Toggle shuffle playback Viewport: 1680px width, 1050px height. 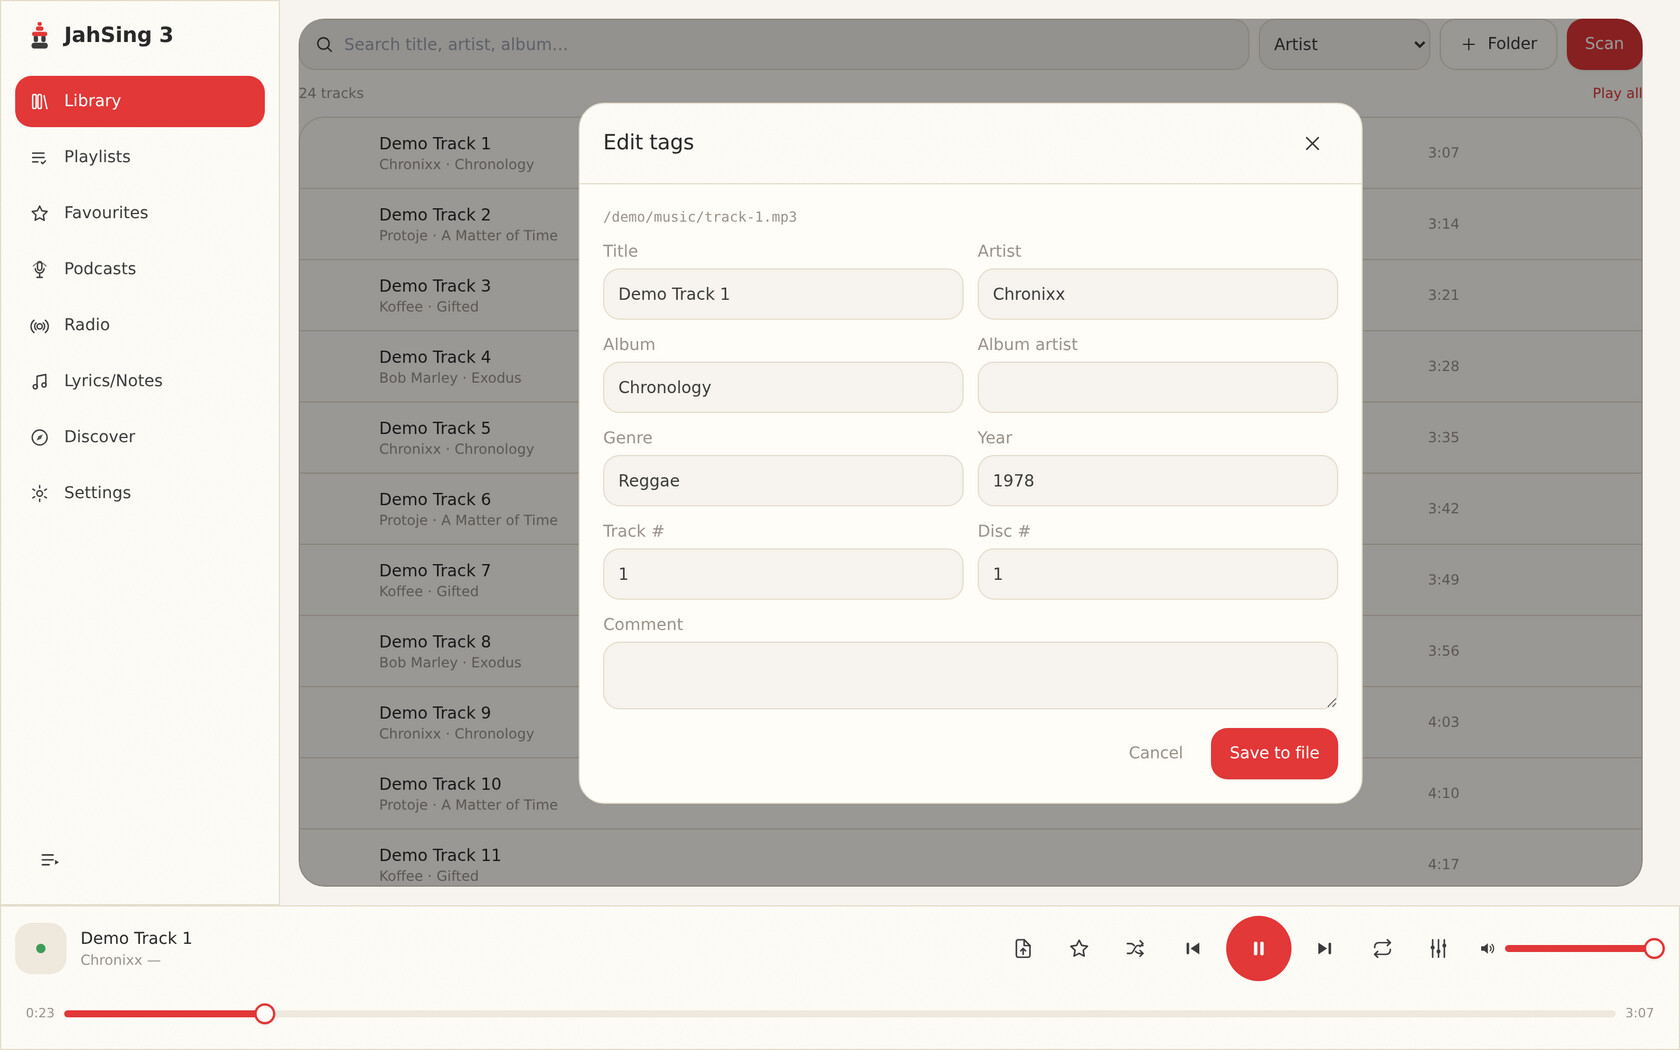[x=1135, y=948]
